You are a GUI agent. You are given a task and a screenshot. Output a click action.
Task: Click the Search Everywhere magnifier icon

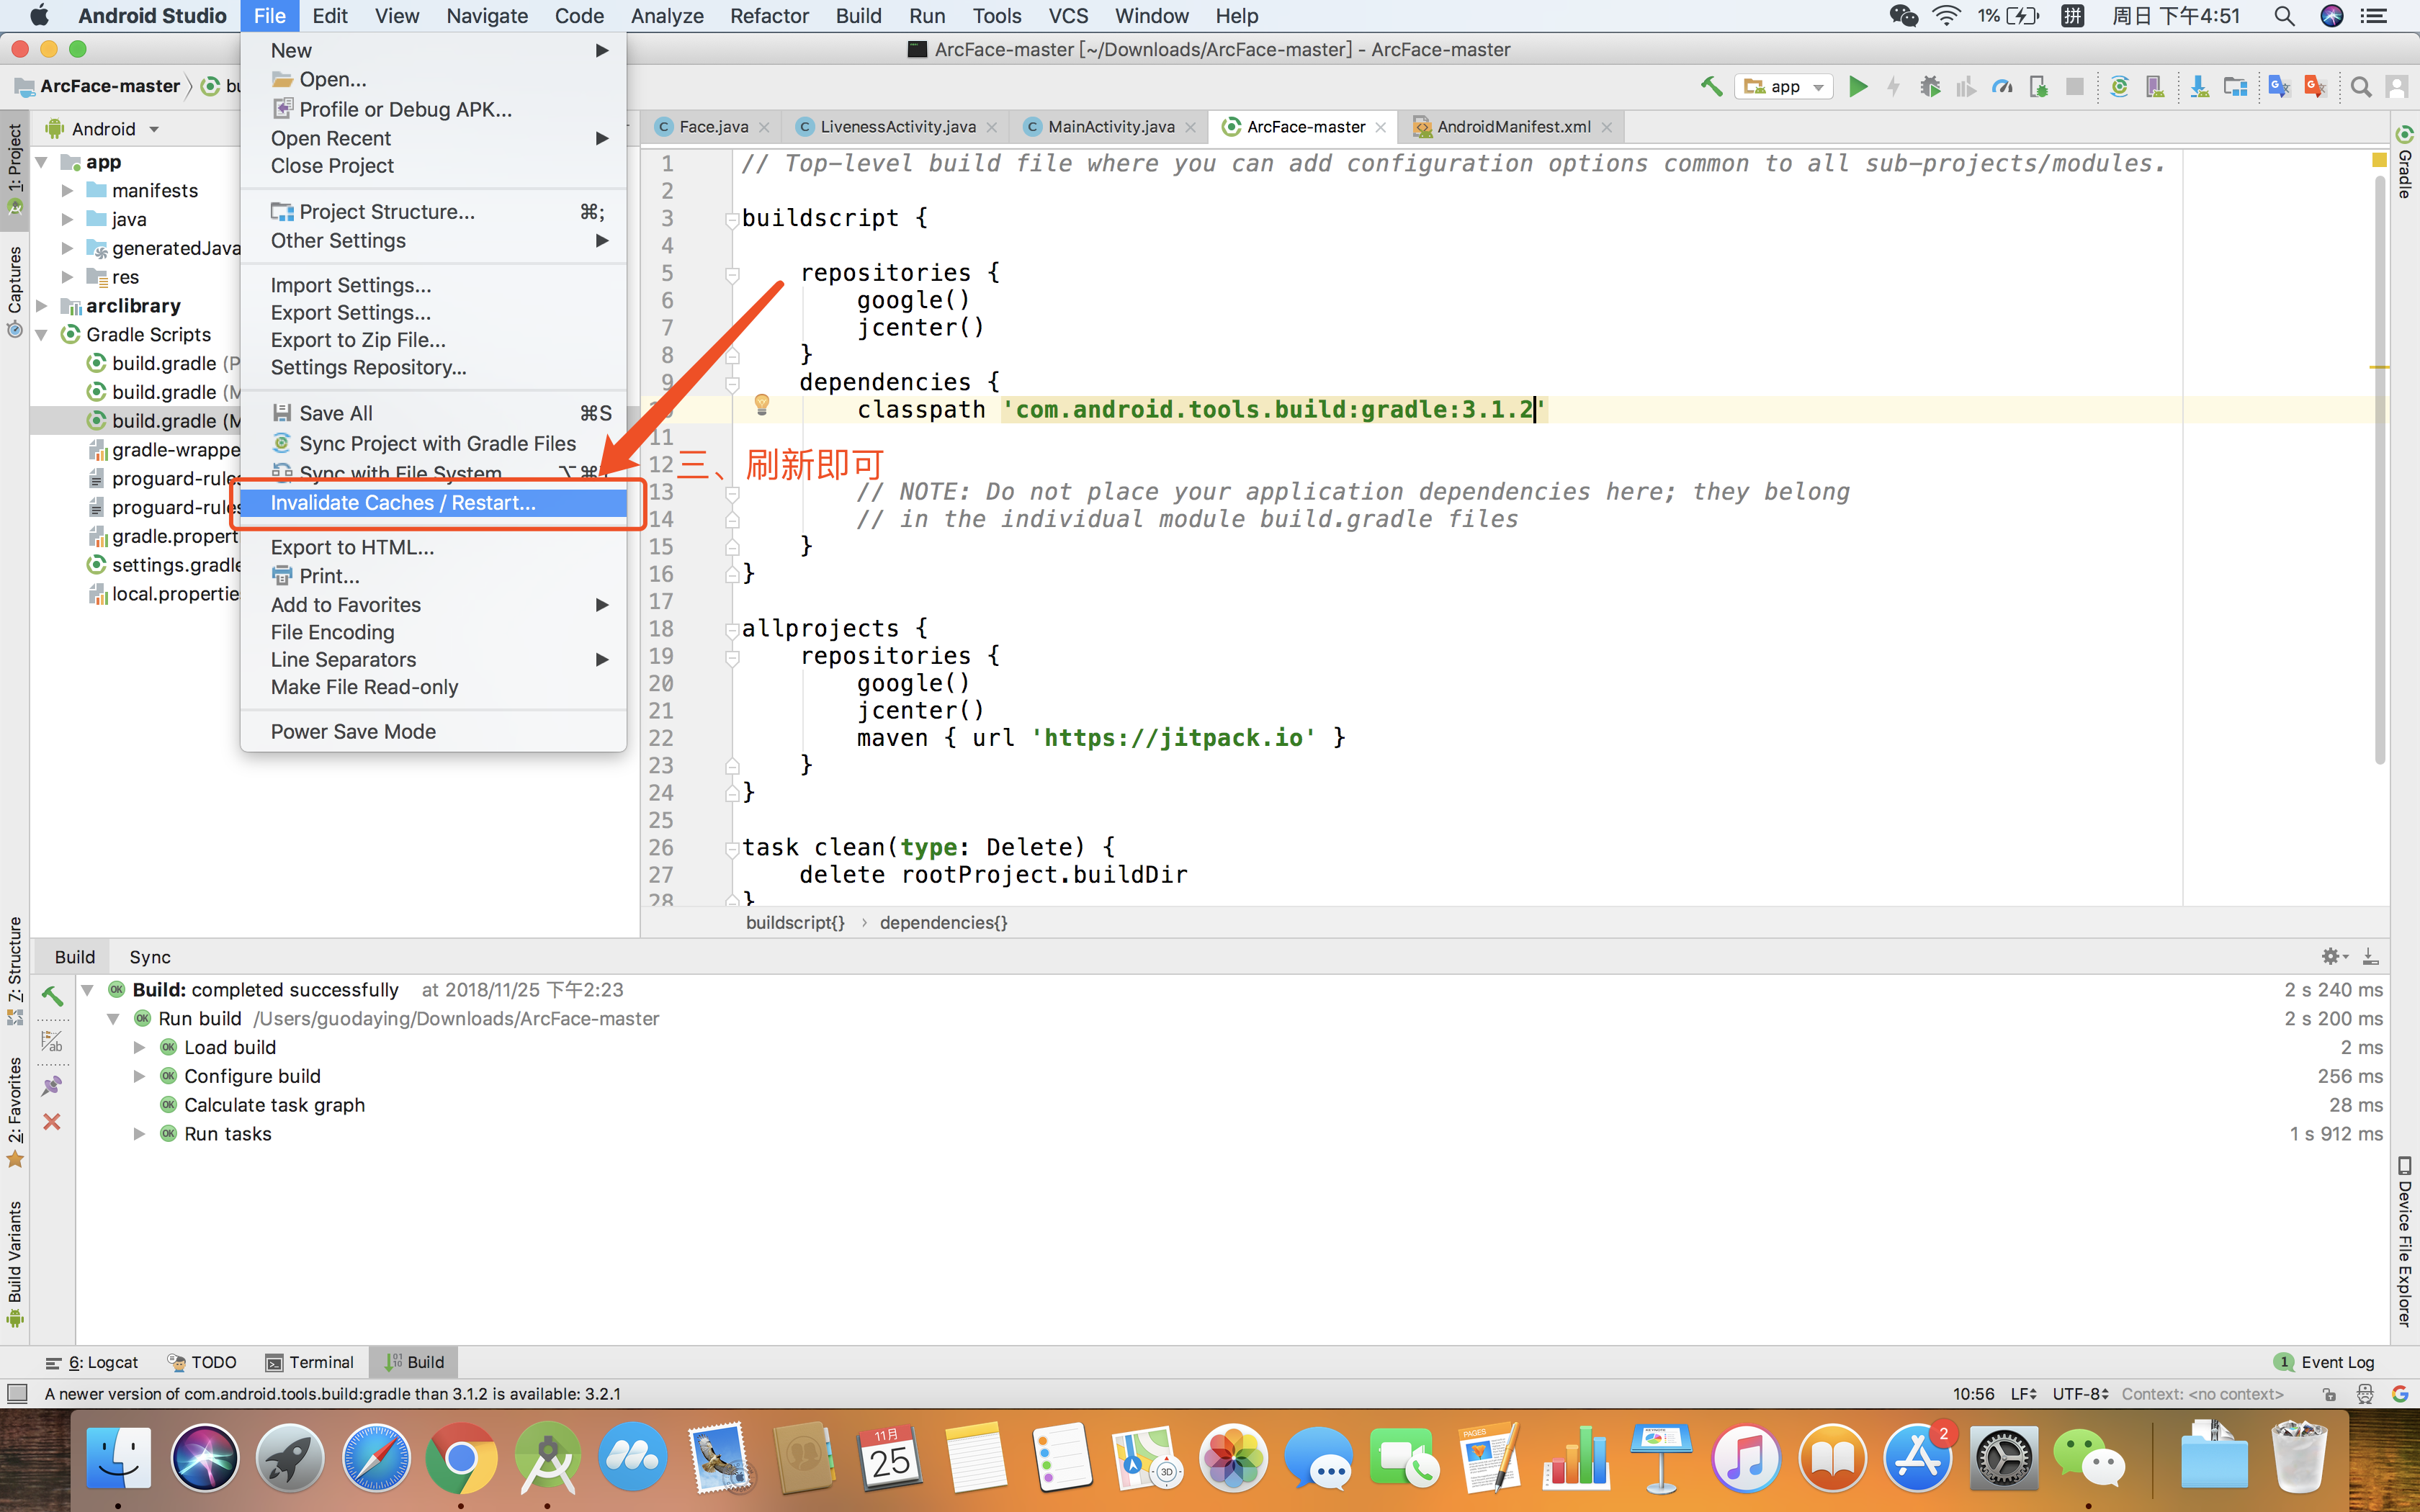2360,87
